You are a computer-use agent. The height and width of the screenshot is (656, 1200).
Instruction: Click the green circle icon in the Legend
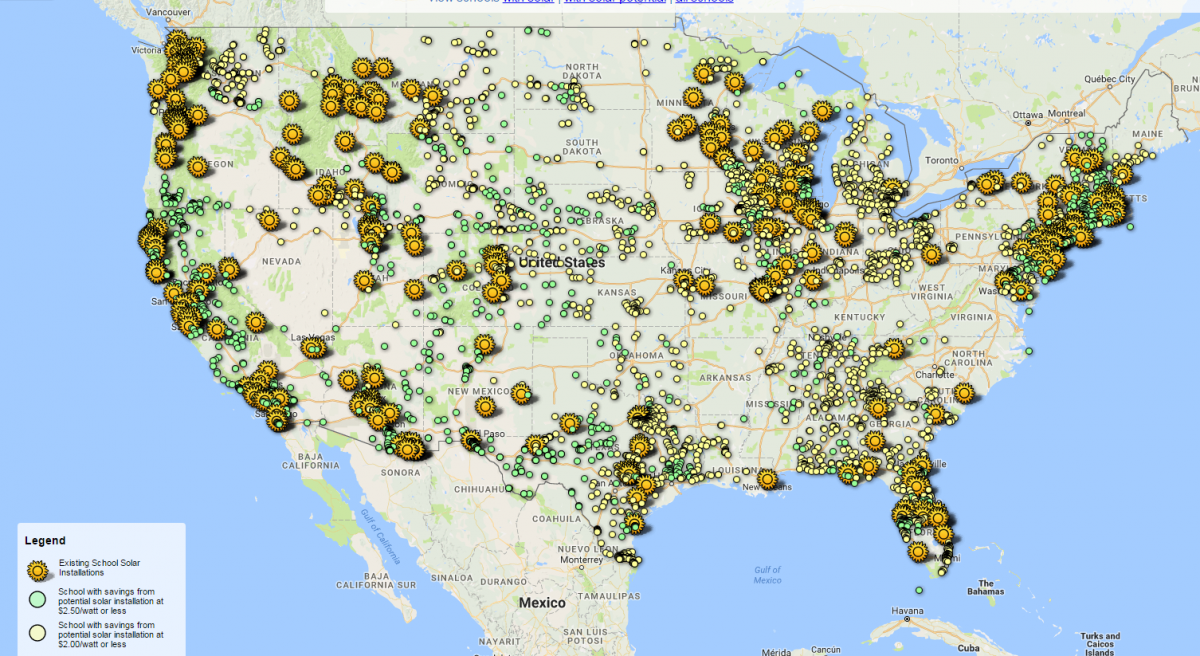pos(38,601)
